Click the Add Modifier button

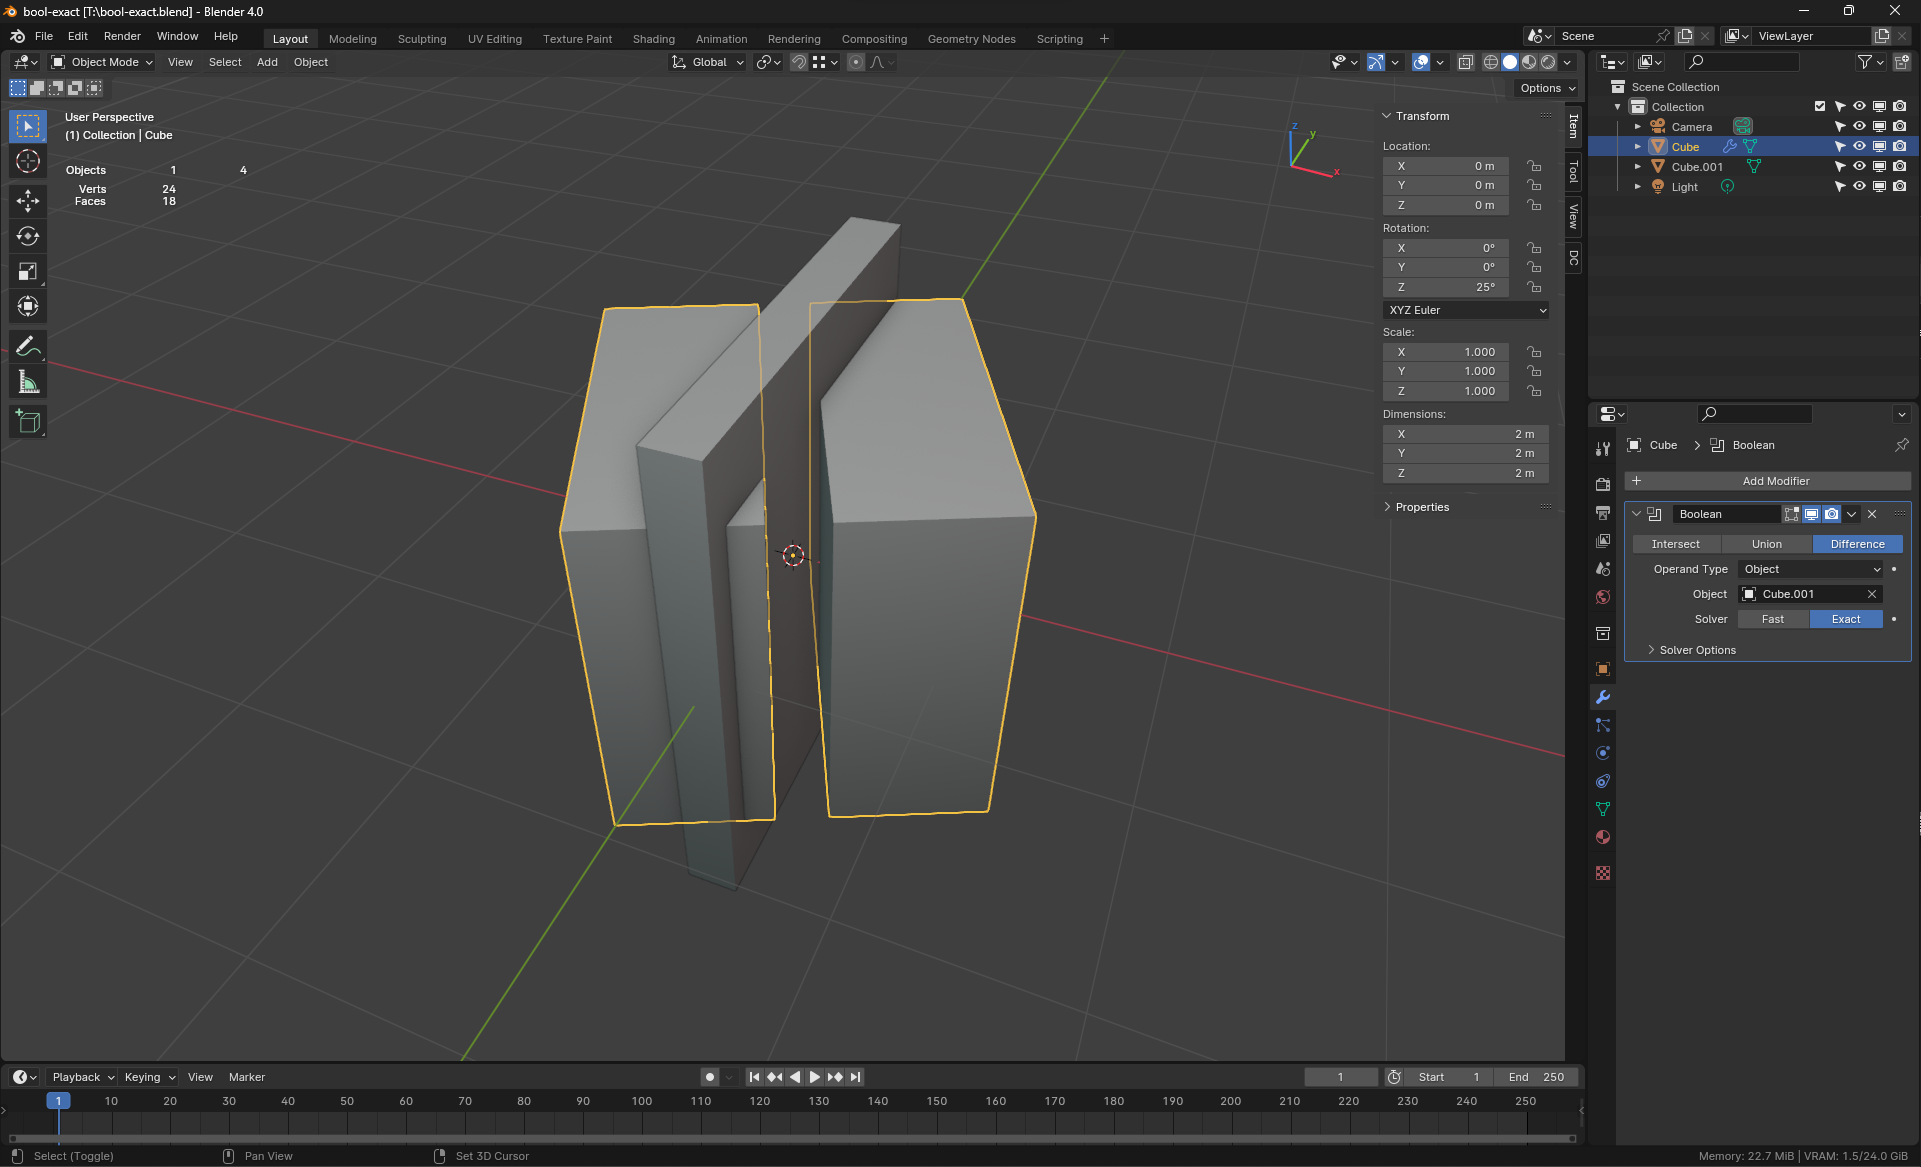[x=1767, y=481]
